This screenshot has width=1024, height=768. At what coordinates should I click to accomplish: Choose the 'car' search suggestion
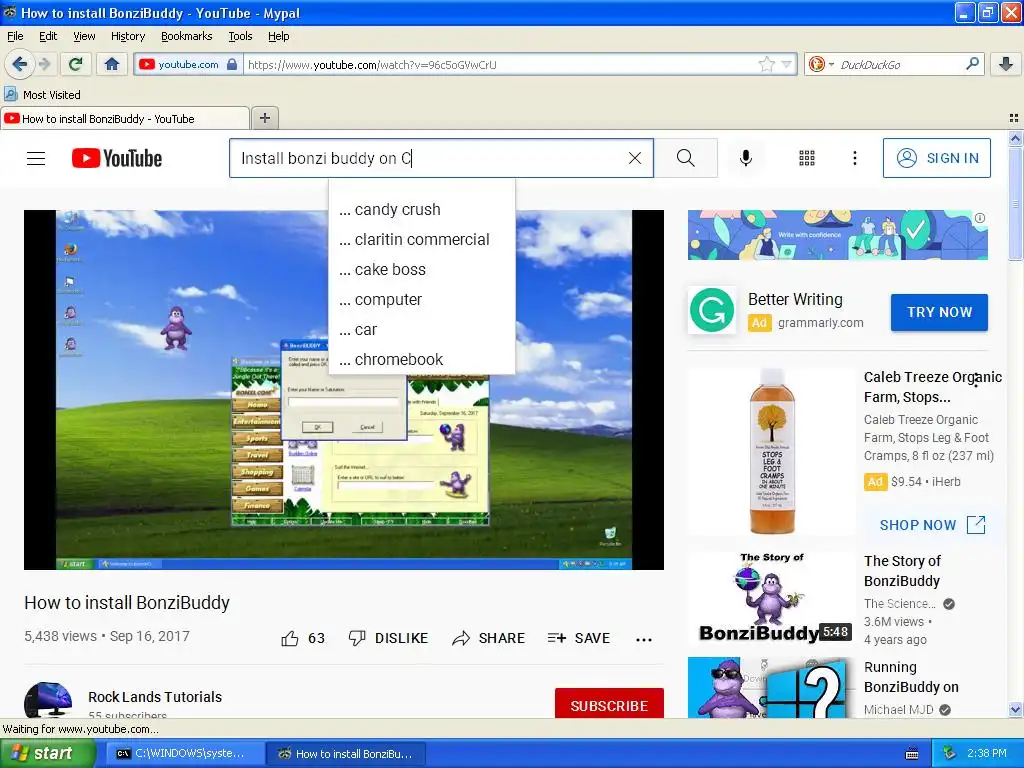coord(422,330)
